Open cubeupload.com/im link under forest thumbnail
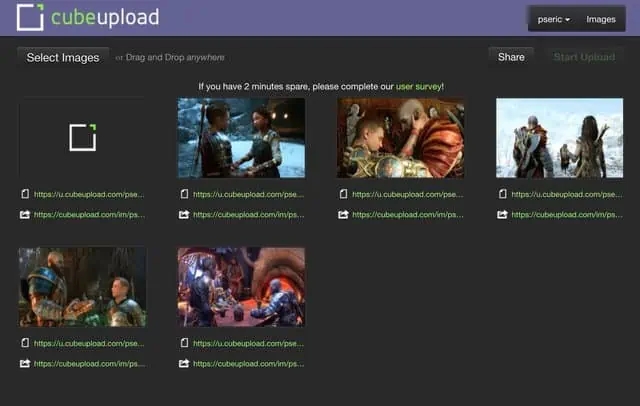Image resolution: width=640 pixels, height=406 pixels. point(89,364)
